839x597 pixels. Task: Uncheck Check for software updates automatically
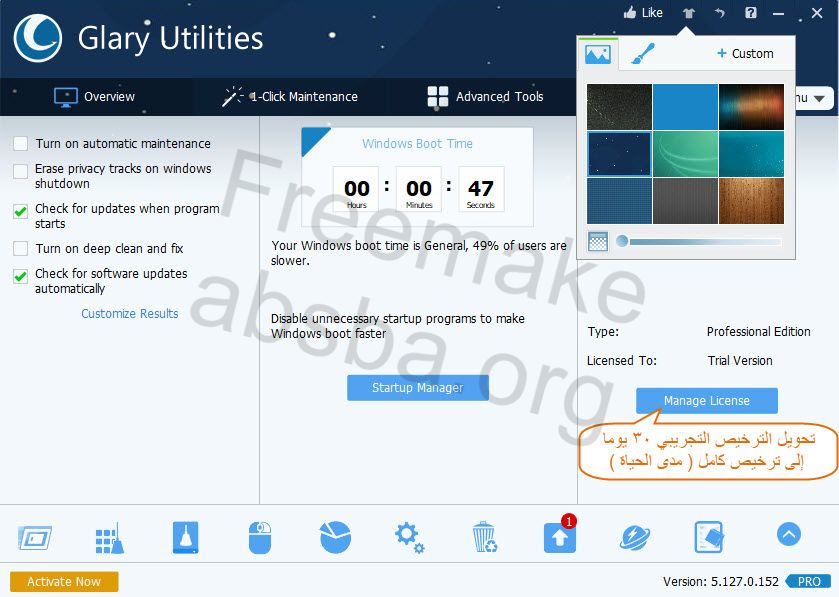[20, 276]
